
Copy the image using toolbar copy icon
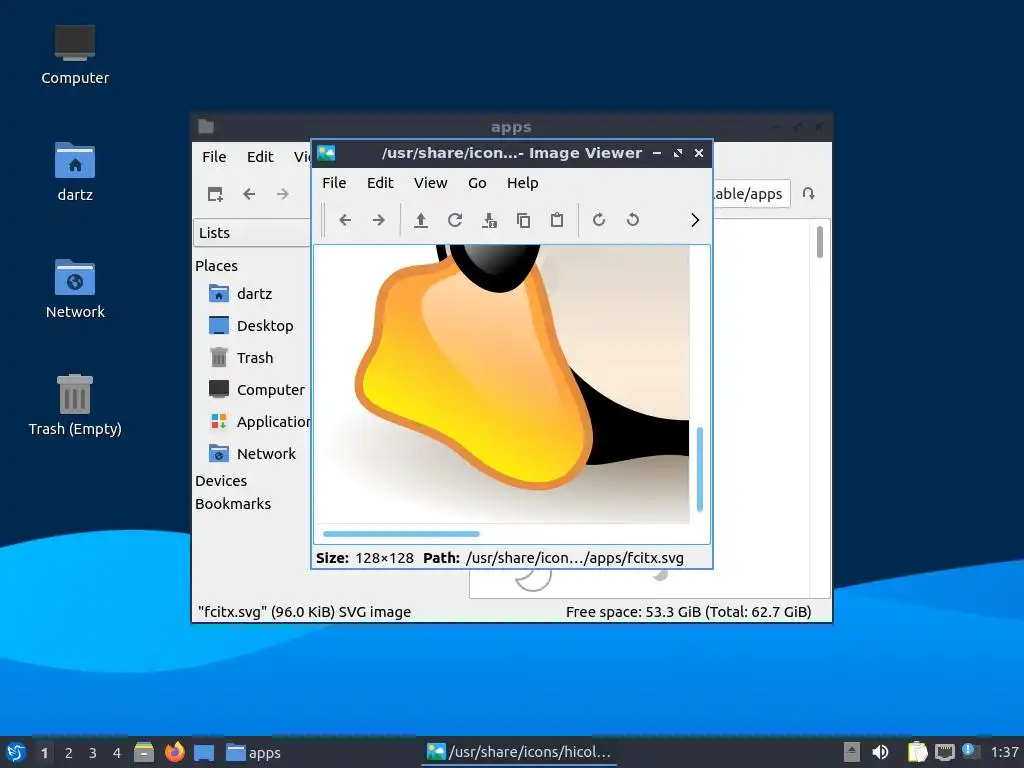(523, 220)
